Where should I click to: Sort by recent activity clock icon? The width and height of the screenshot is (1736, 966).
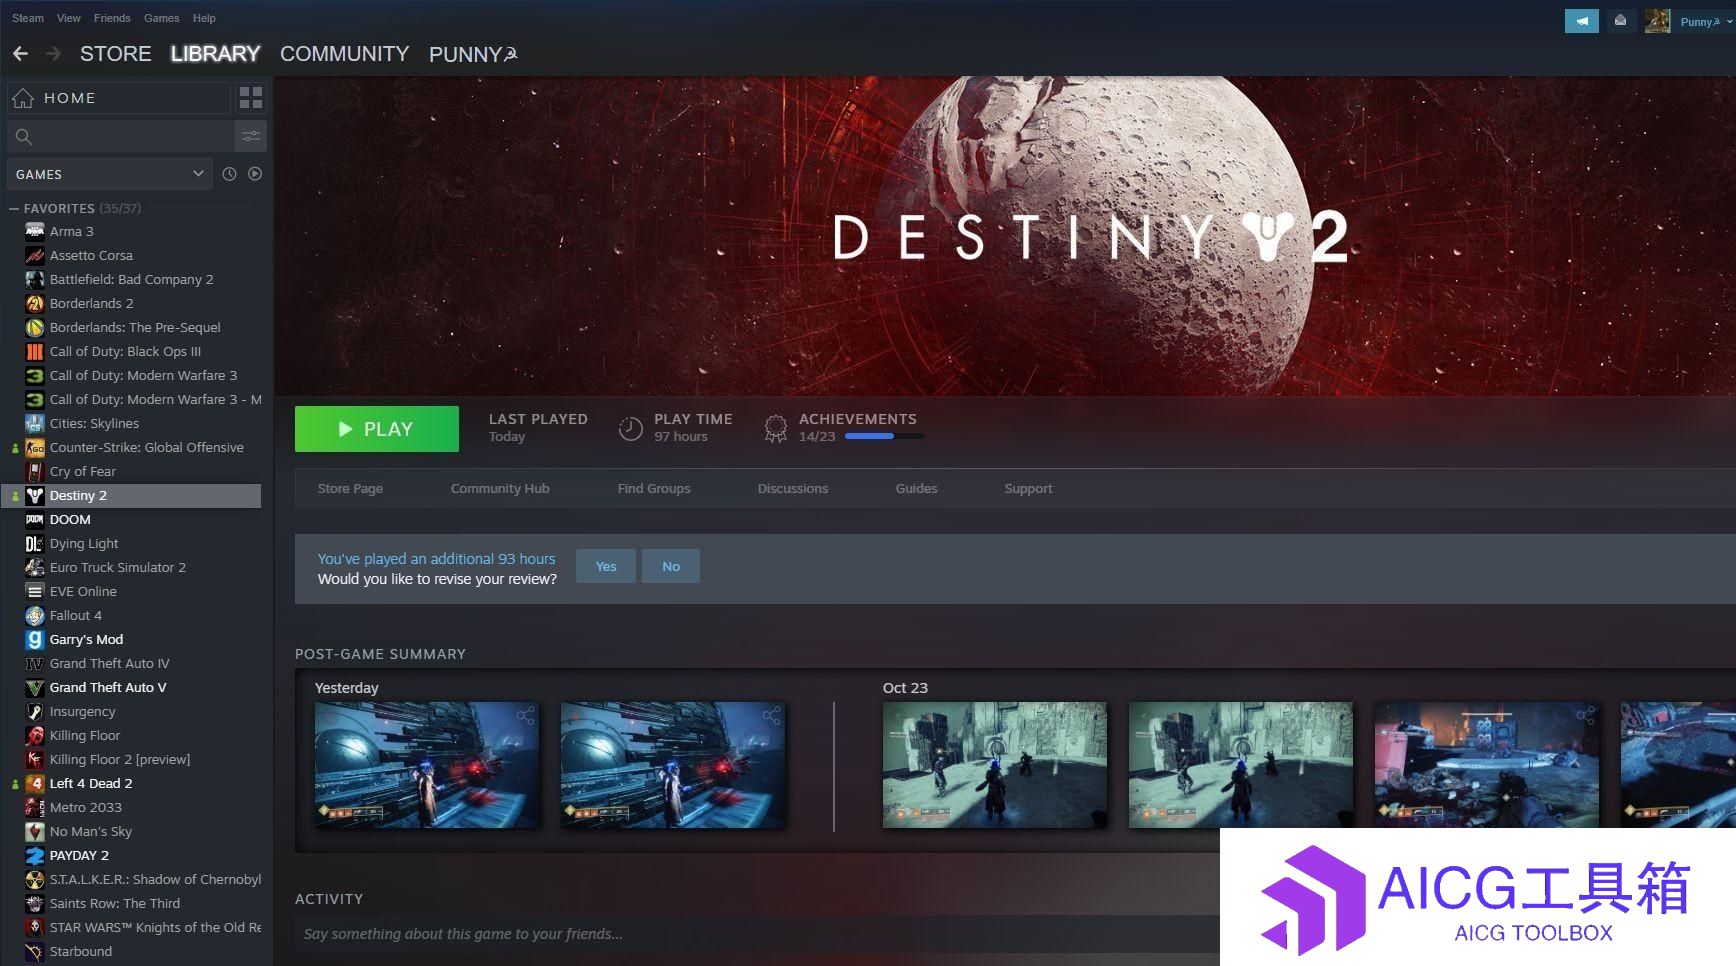(x=229, y=174)
